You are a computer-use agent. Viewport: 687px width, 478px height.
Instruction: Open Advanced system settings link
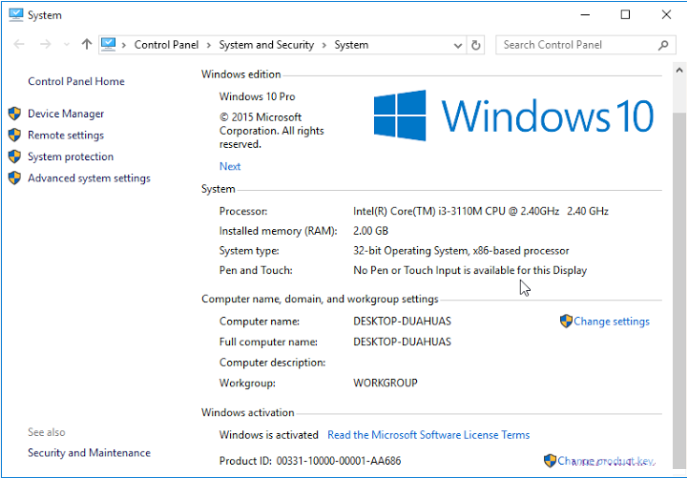(x=89, y=178)
